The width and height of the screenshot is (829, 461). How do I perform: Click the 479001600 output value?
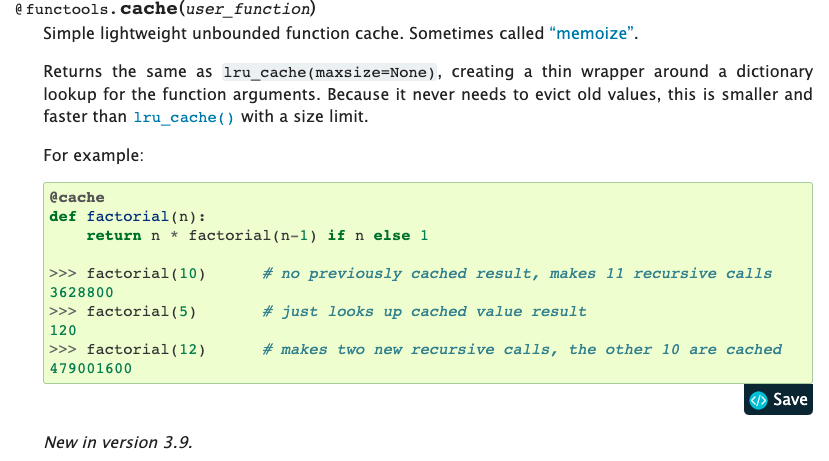click(x=91, y=369)
